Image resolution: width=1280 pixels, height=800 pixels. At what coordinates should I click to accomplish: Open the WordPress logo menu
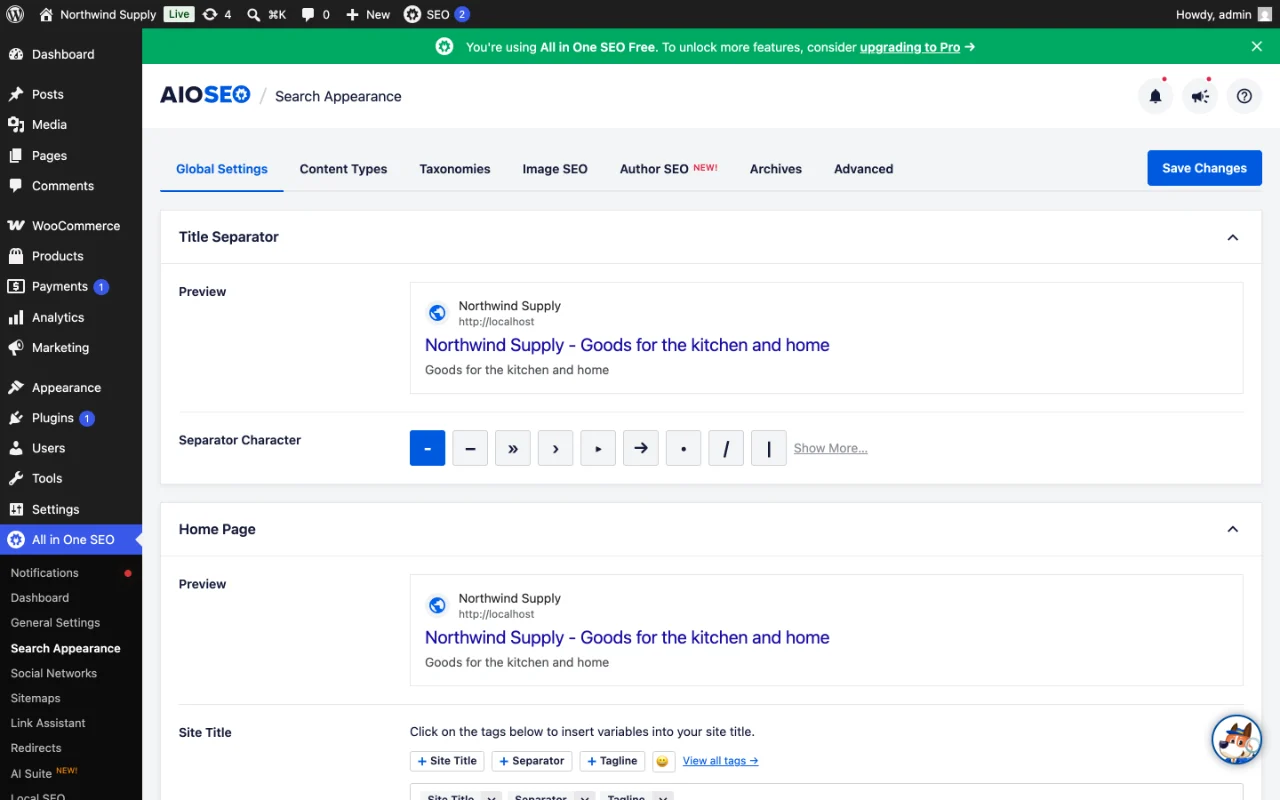(x=15, y=14)
